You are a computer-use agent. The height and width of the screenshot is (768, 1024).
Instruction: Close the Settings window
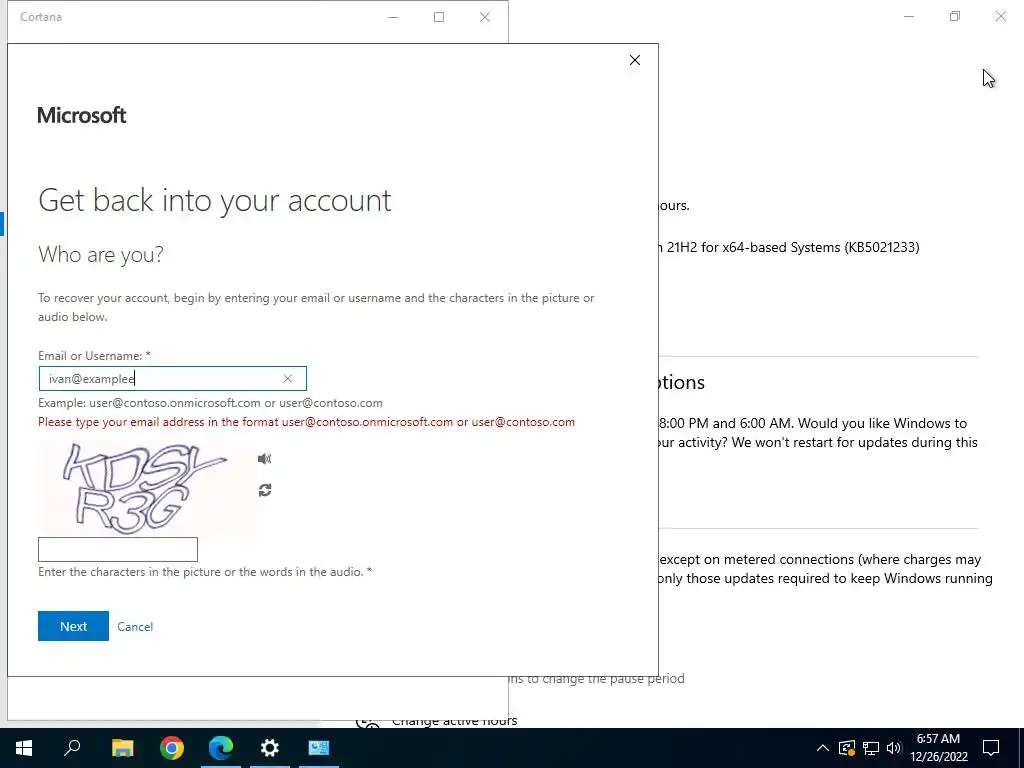pyautogui.click(x=1000, y=16)
